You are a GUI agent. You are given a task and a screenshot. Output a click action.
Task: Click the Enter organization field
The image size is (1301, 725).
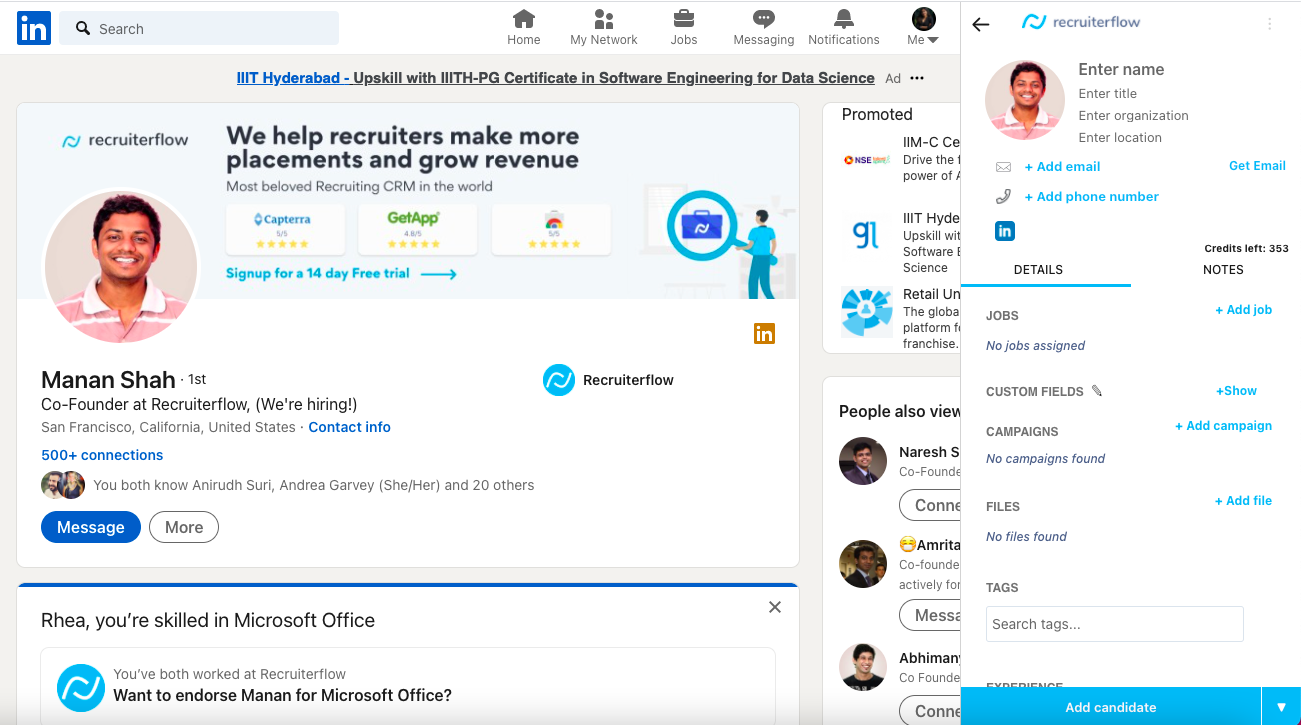coord(1134,115)
